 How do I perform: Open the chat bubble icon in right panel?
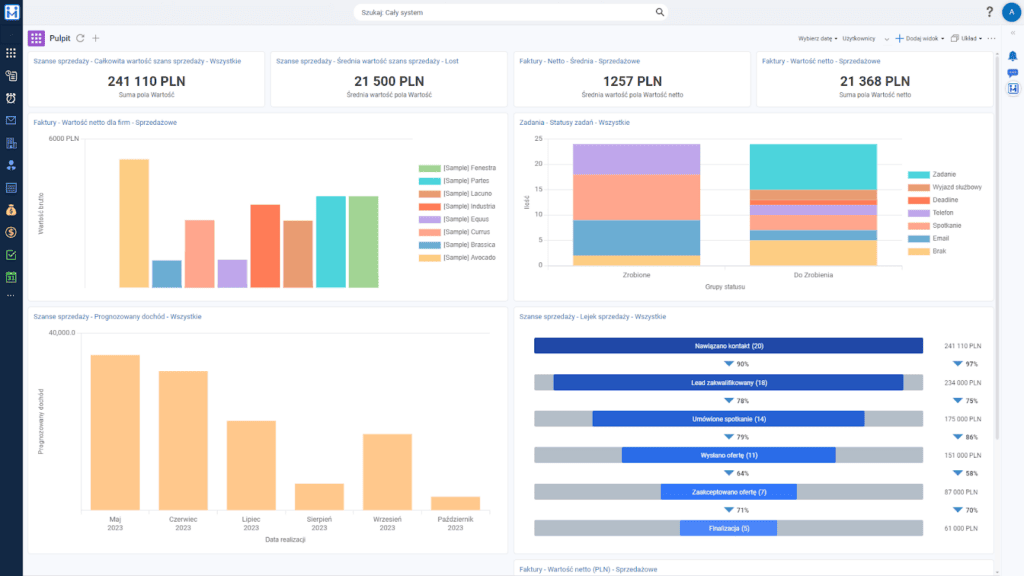pyautogui.click(x=1012, y=73)
